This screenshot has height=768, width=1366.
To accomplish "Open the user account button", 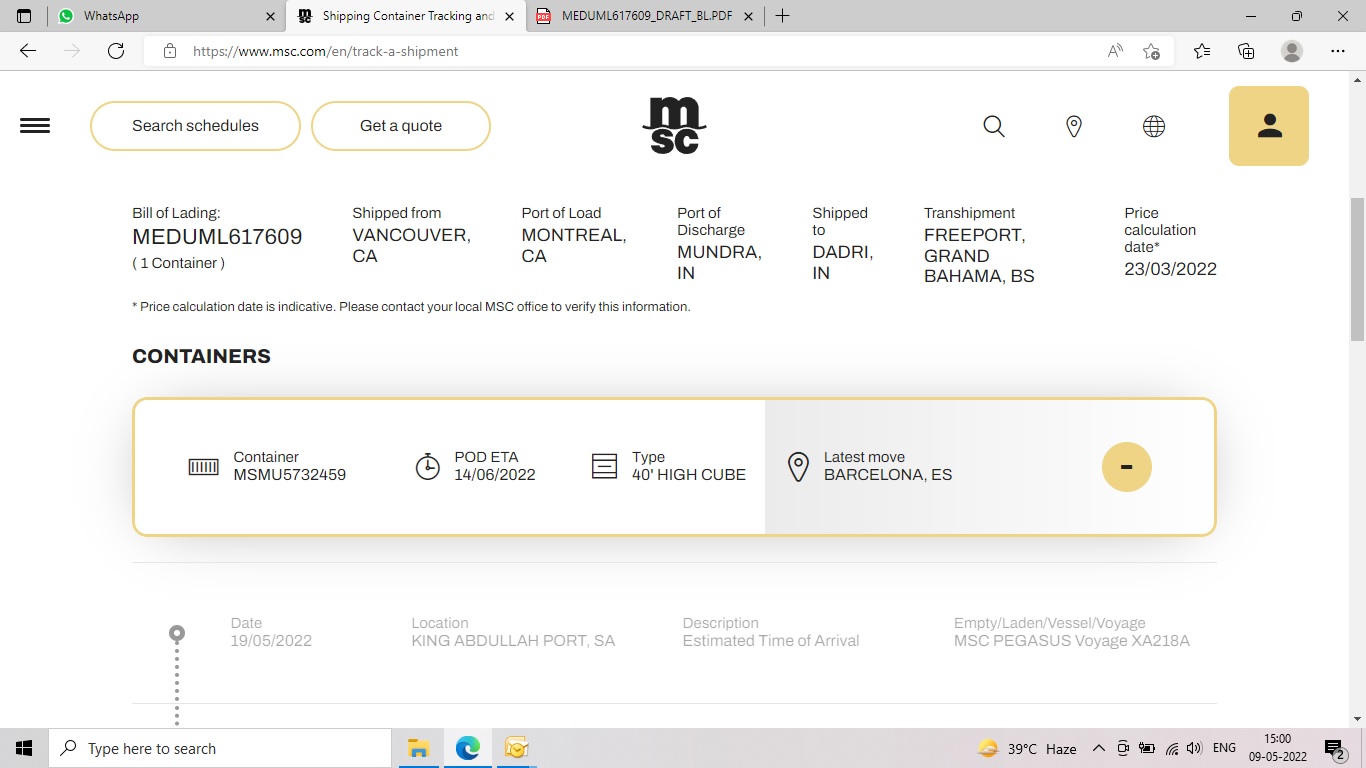I will click(x=1269, y=126).
